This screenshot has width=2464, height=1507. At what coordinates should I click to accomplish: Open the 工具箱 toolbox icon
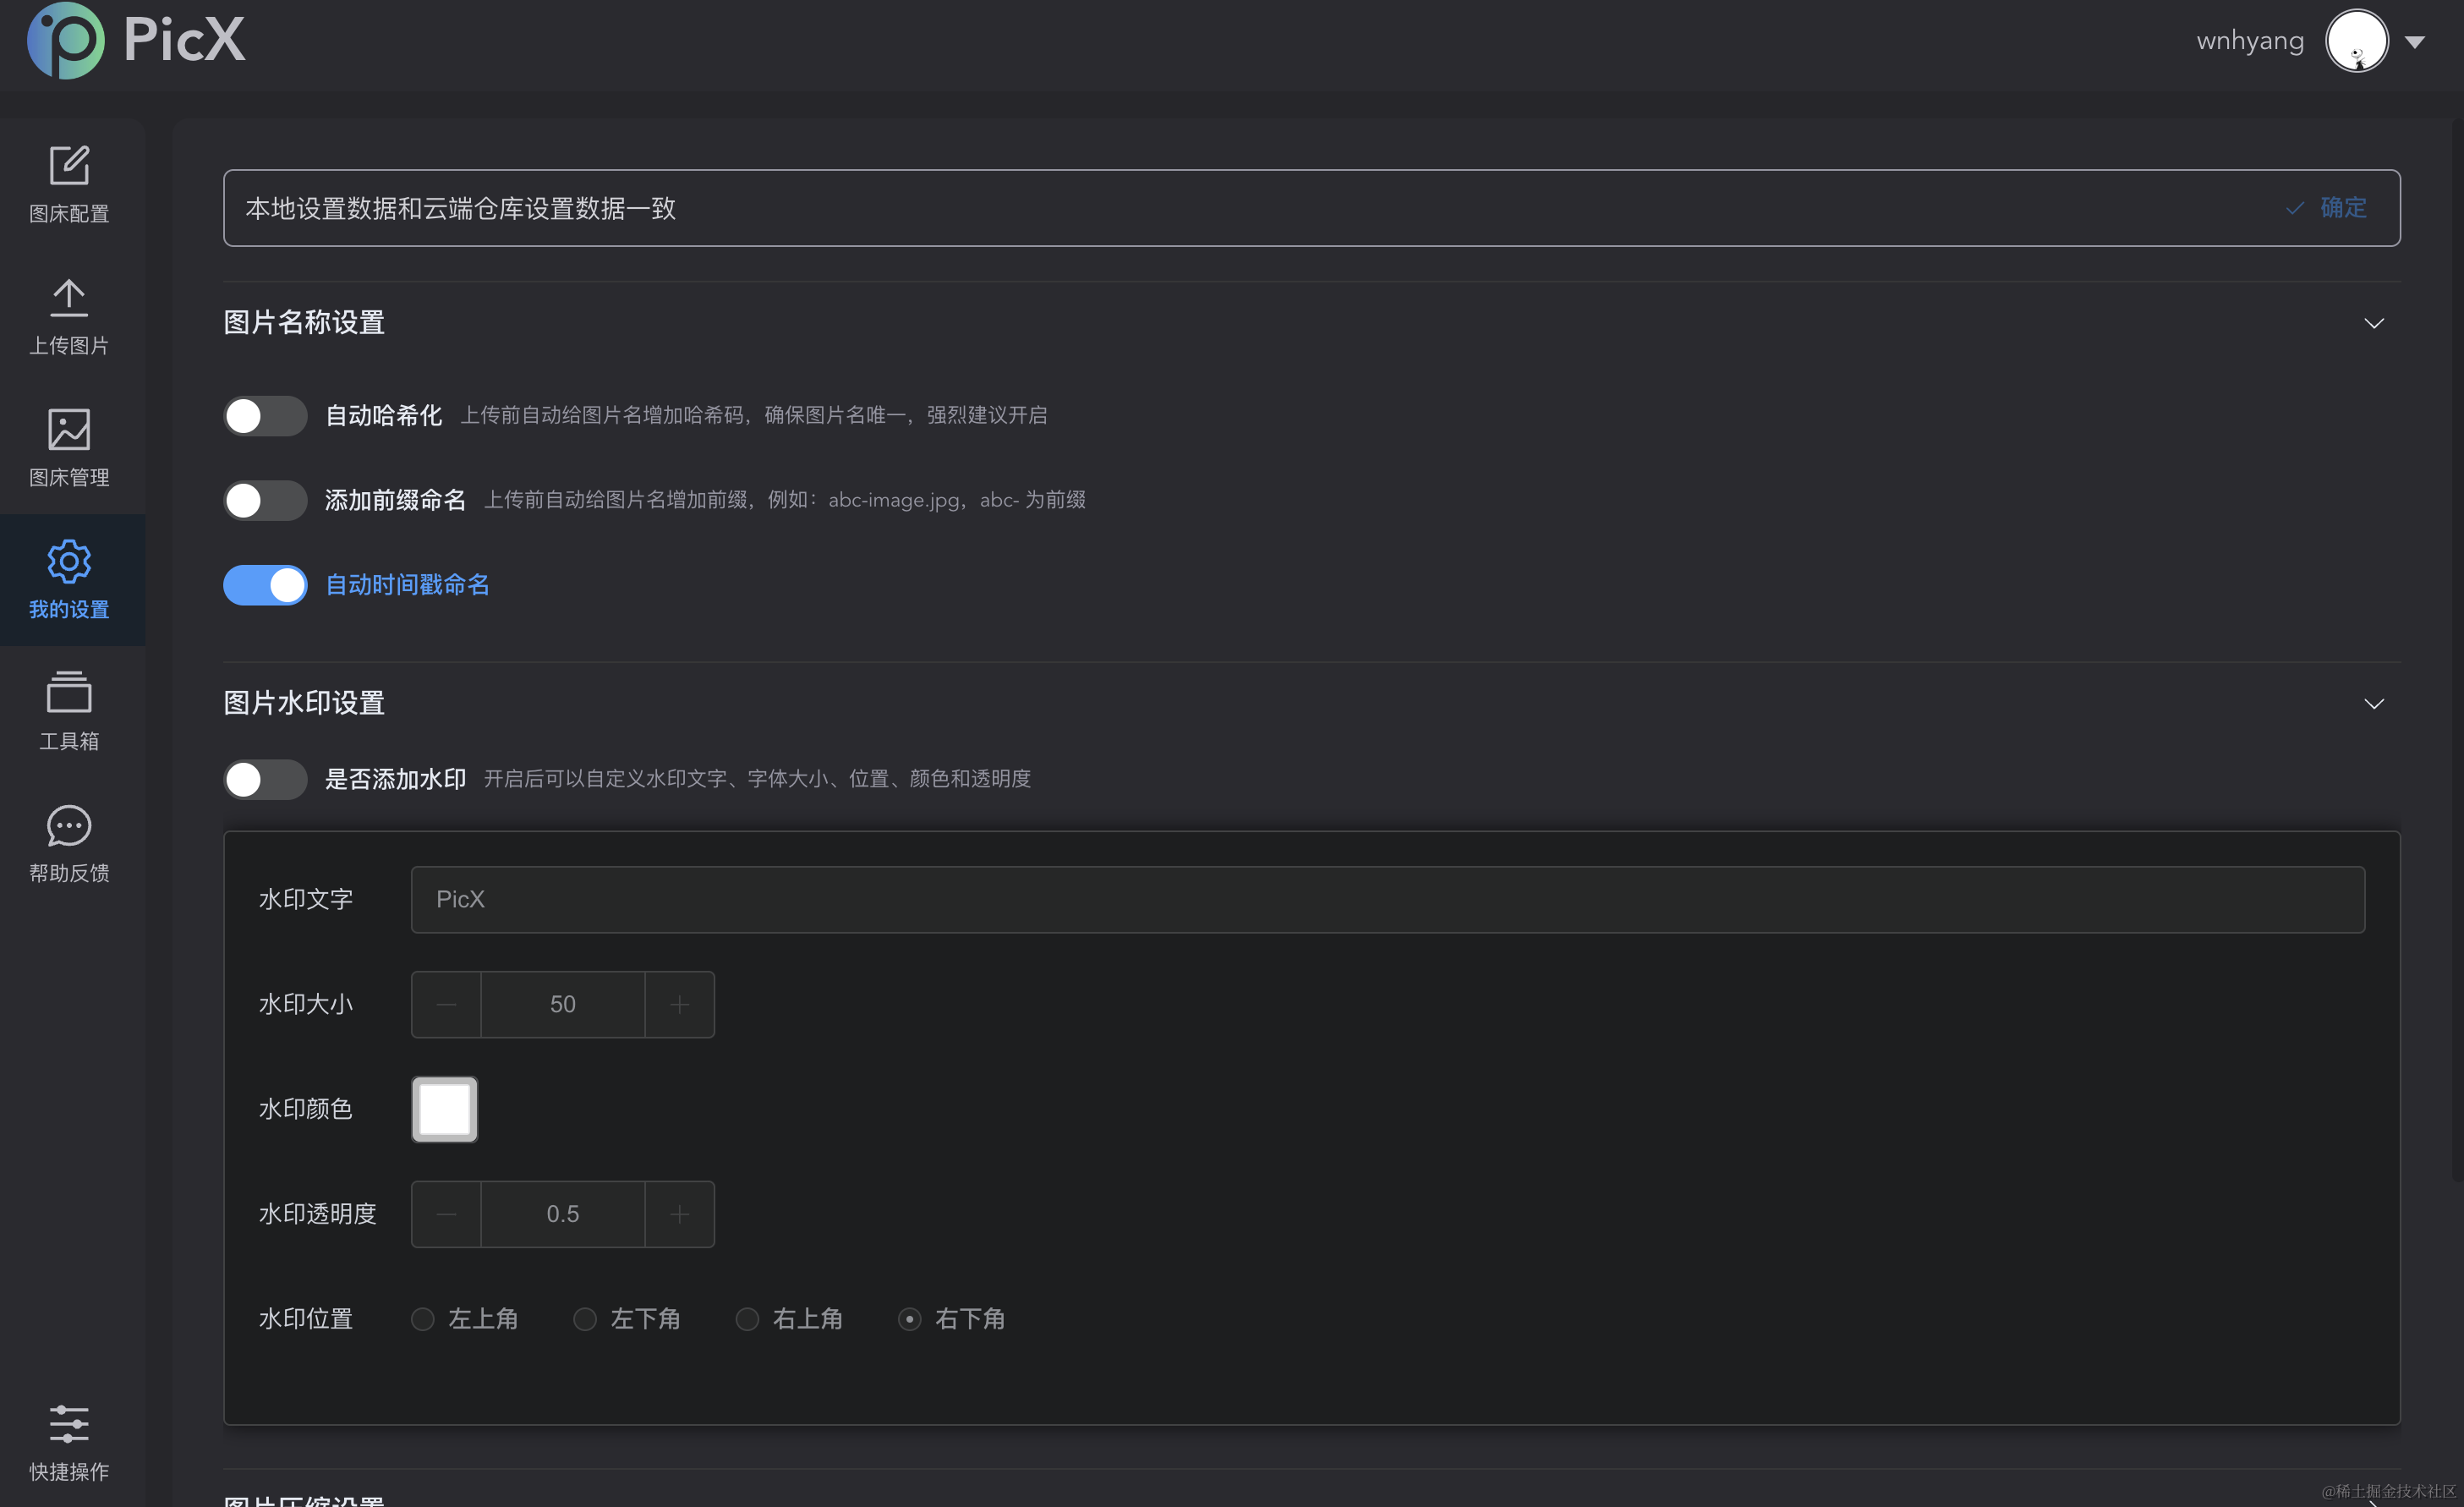click(68, 712)
